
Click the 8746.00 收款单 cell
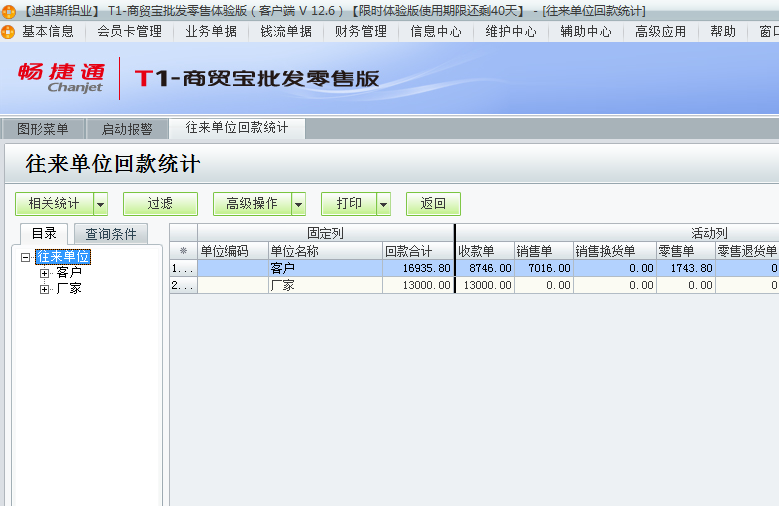485,268
